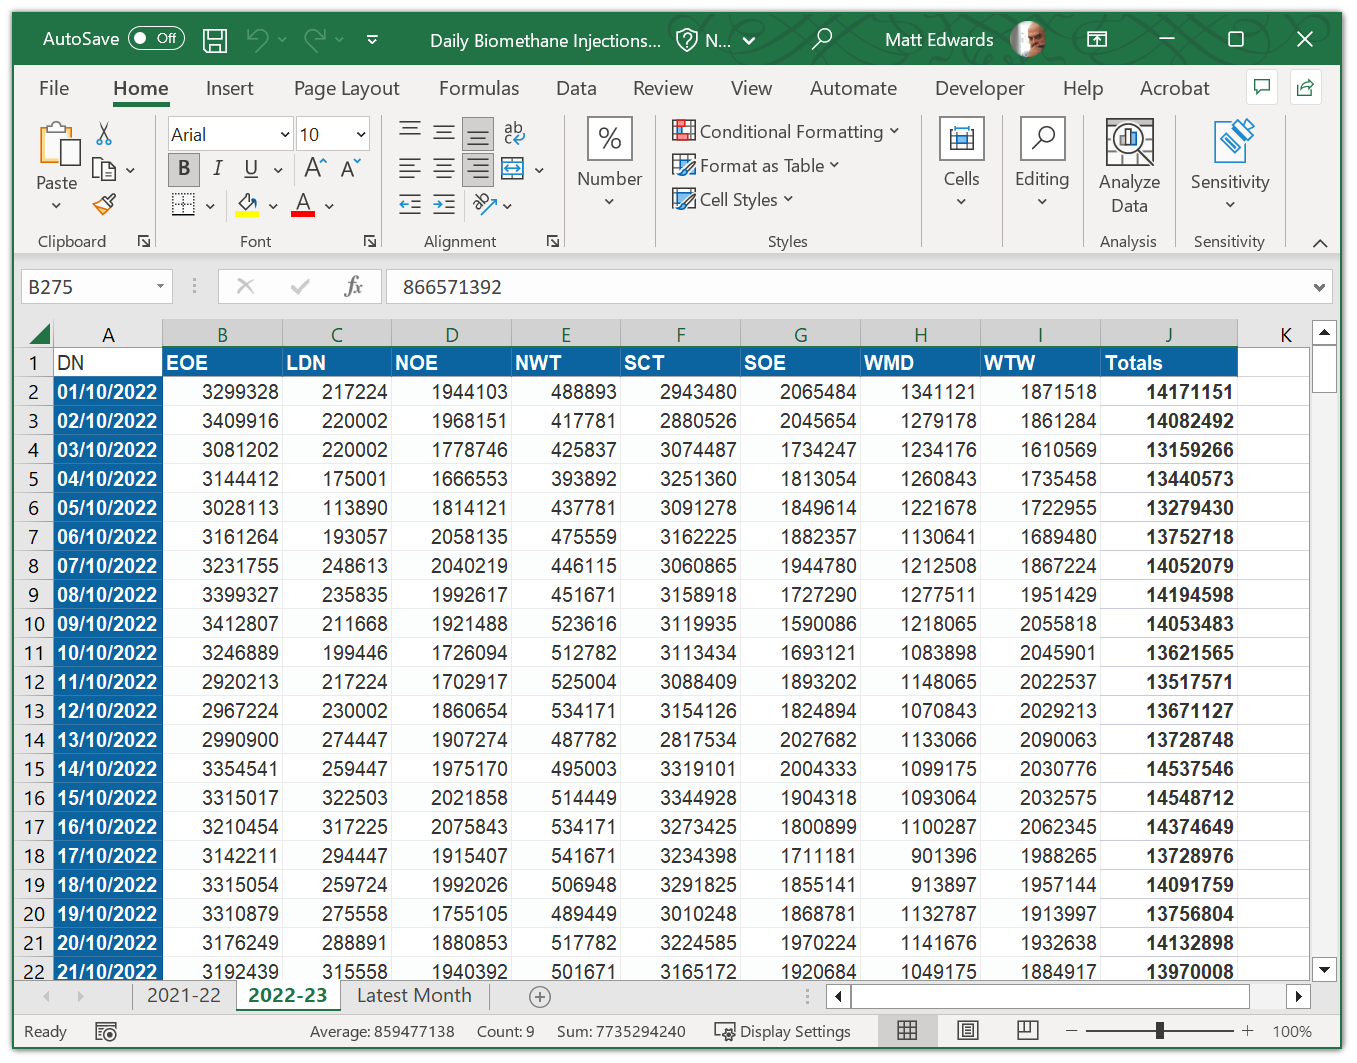Screen dimensions: 1357x1063
Task: Switch to the Latest Month sheet tab
Action: [x=414, y=995]
